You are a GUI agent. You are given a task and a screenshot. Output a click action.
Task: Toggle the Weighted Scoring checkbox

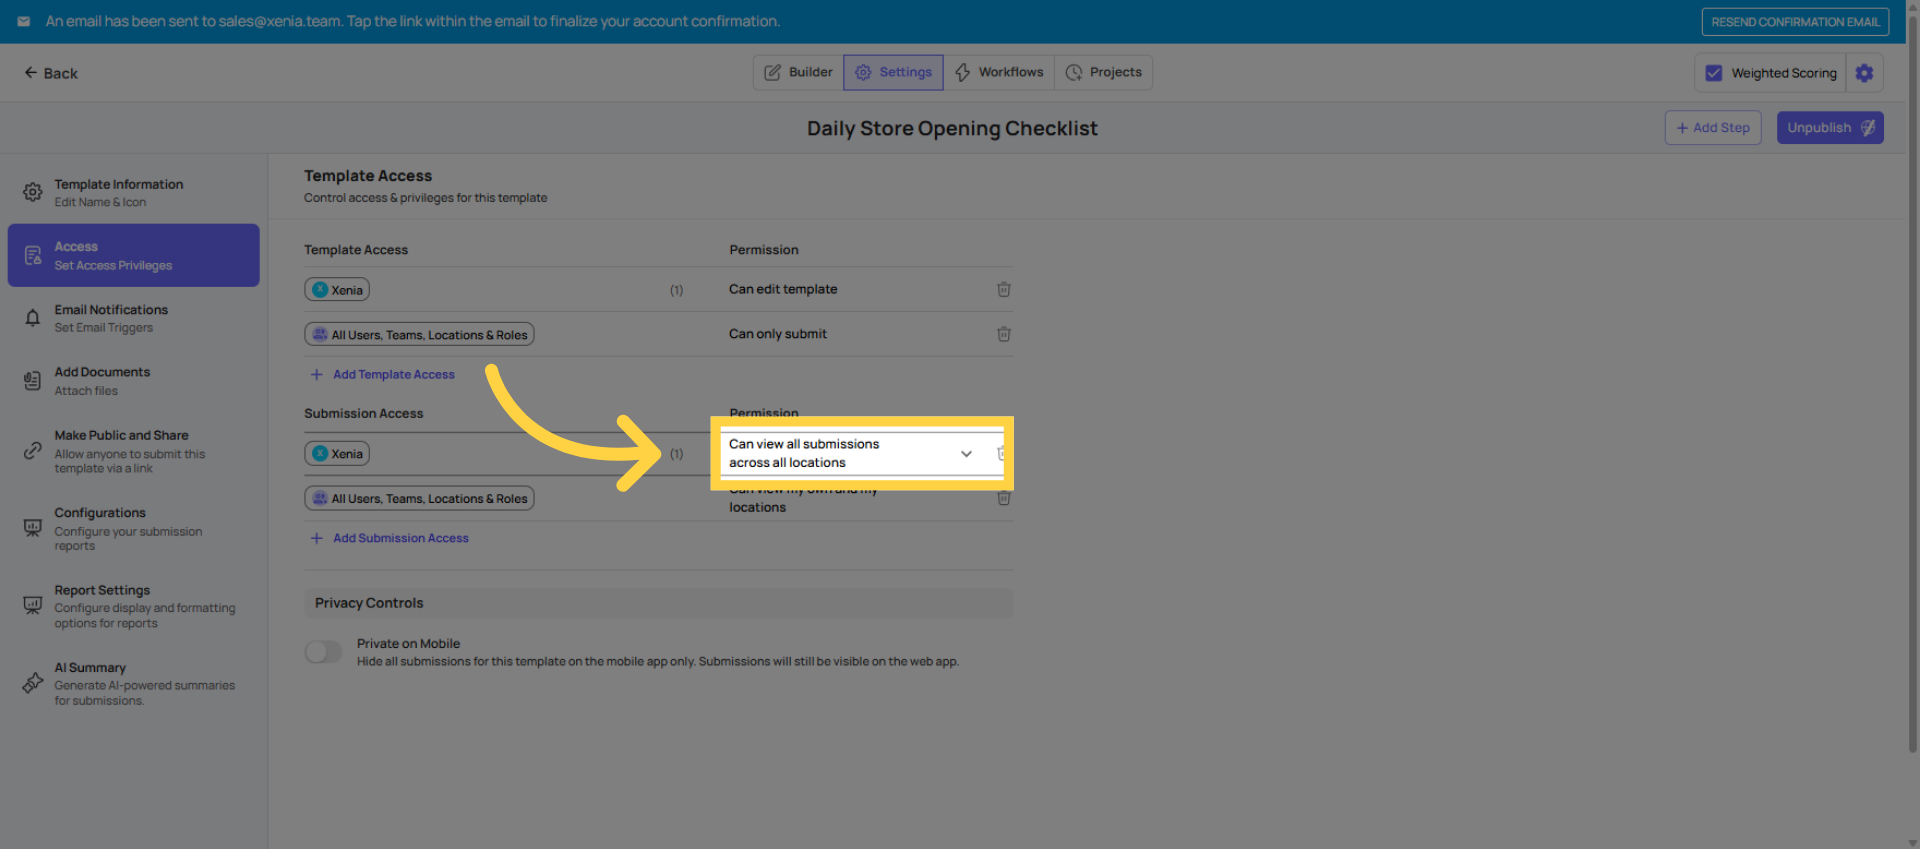1714,73
